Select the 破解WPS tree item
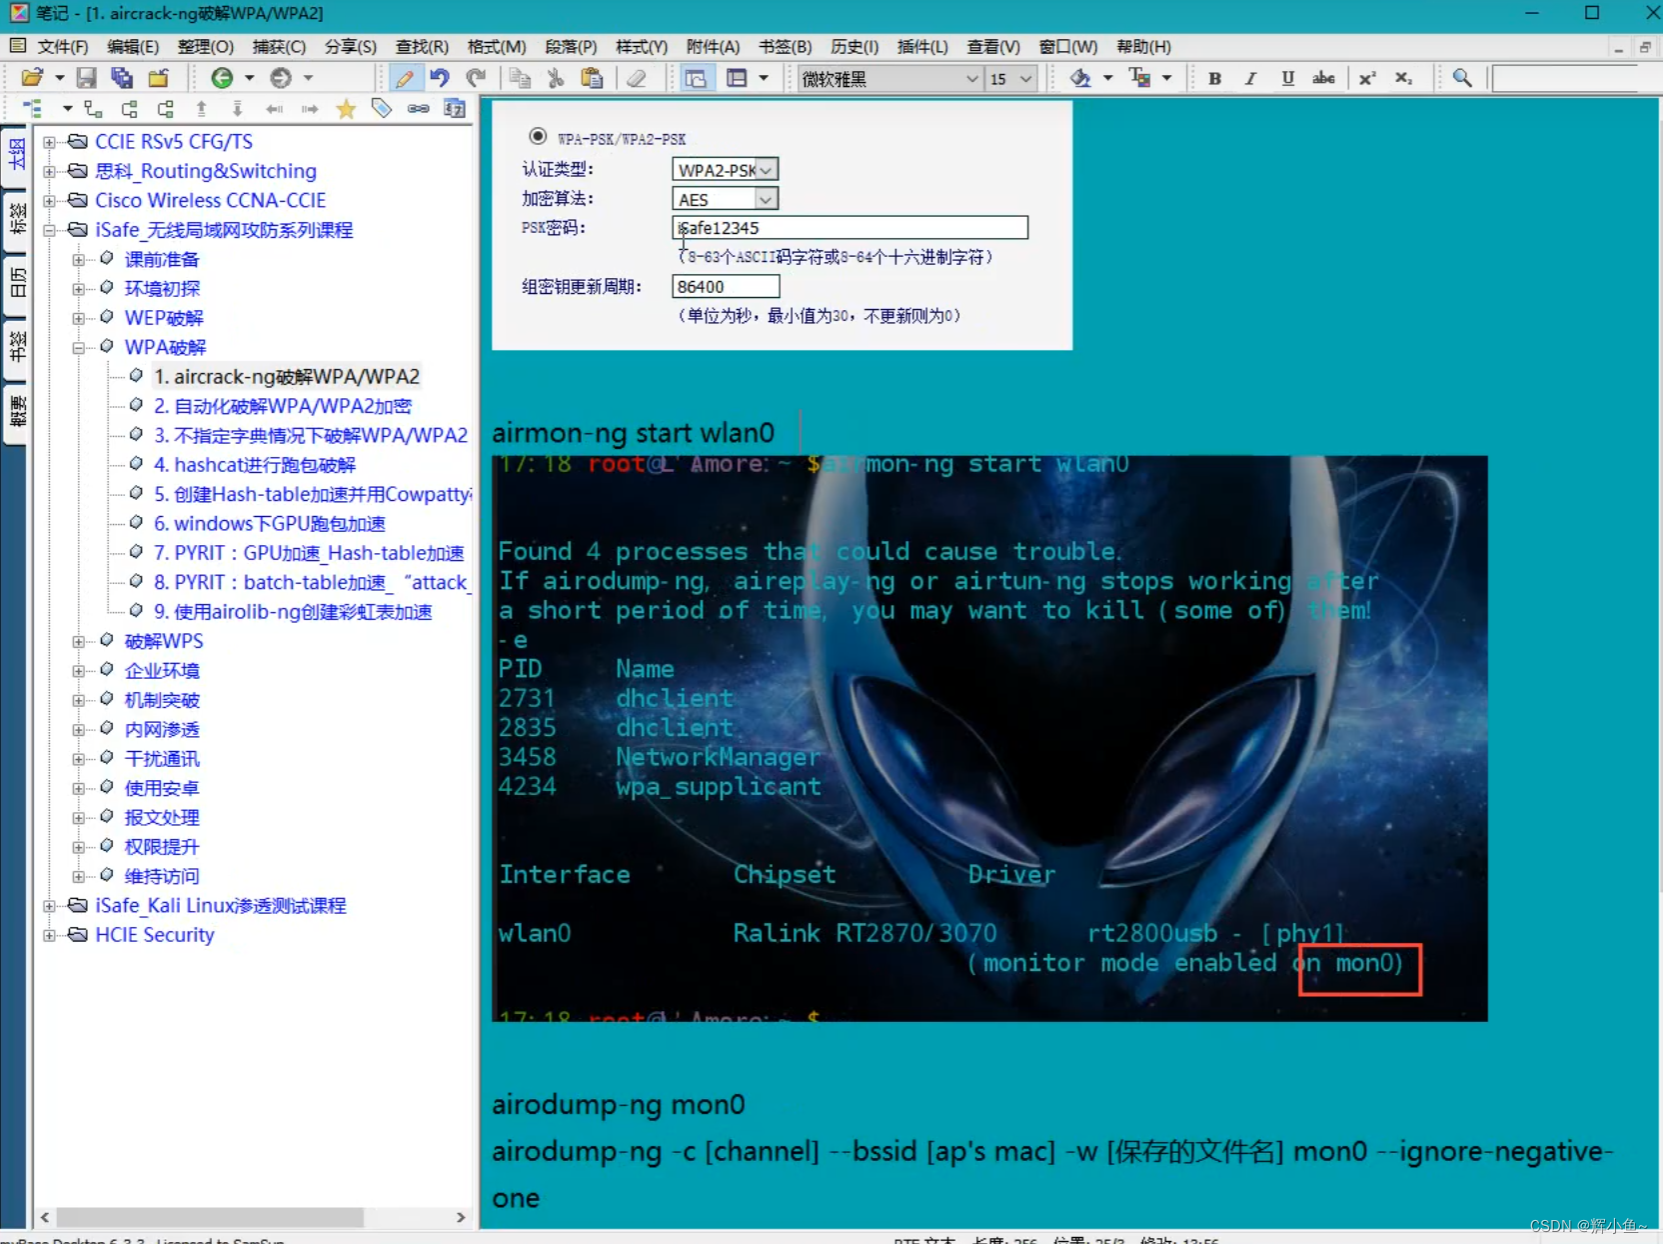Image resolution: width=1663 pixels, height=1244 pixels. [164, 641]
